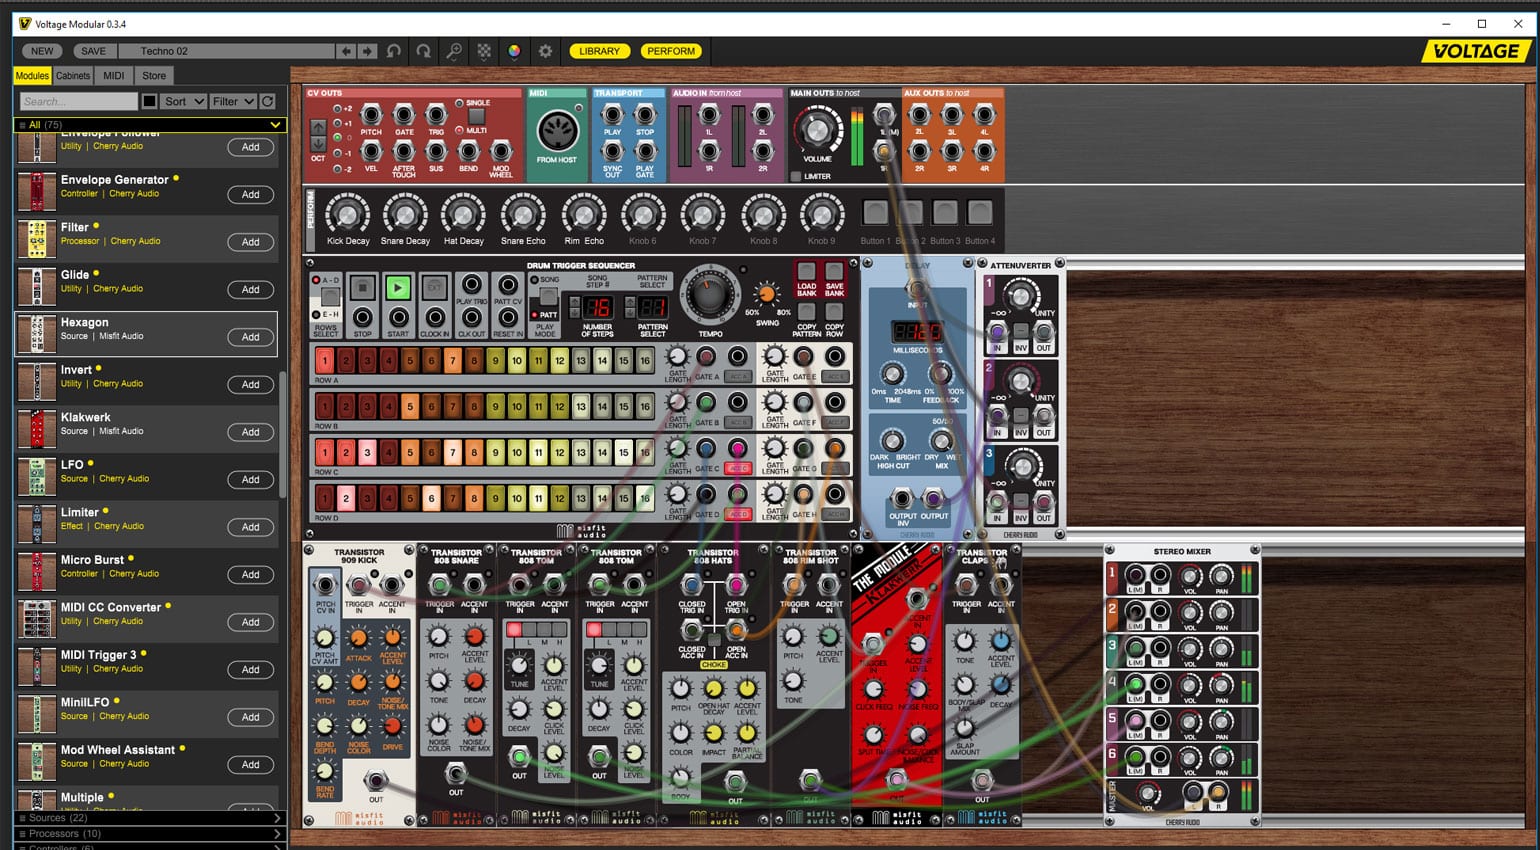The image size is (1540, 850).
Task: Toggle step 3 in Row C
Action: 367,453
